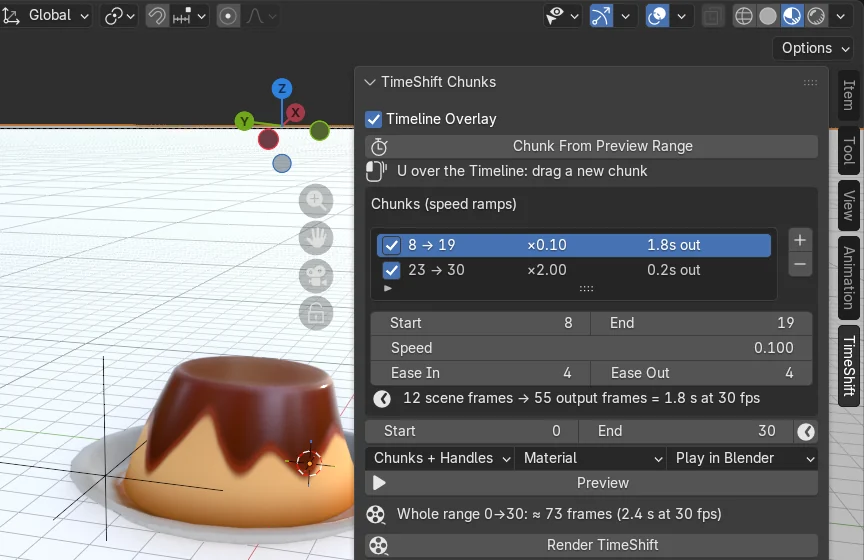
Task: Collapse the TimeShift Chunks panel
Action: [370, 82]
